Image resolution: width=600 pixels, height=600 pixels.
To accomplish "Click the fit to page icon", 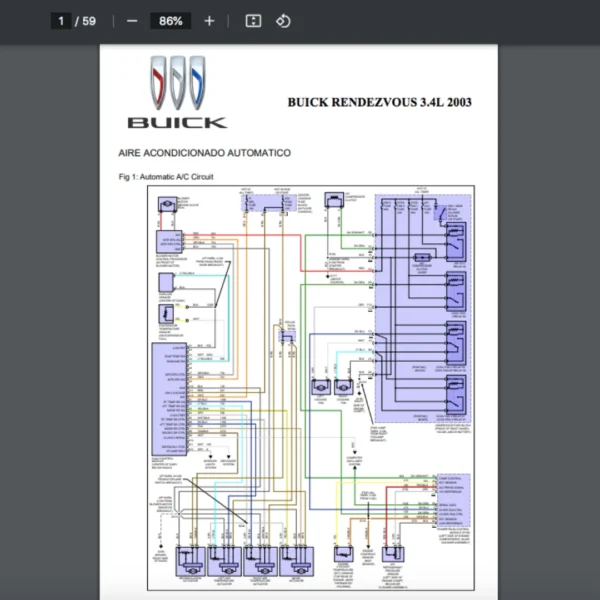I will pos(253,21).
